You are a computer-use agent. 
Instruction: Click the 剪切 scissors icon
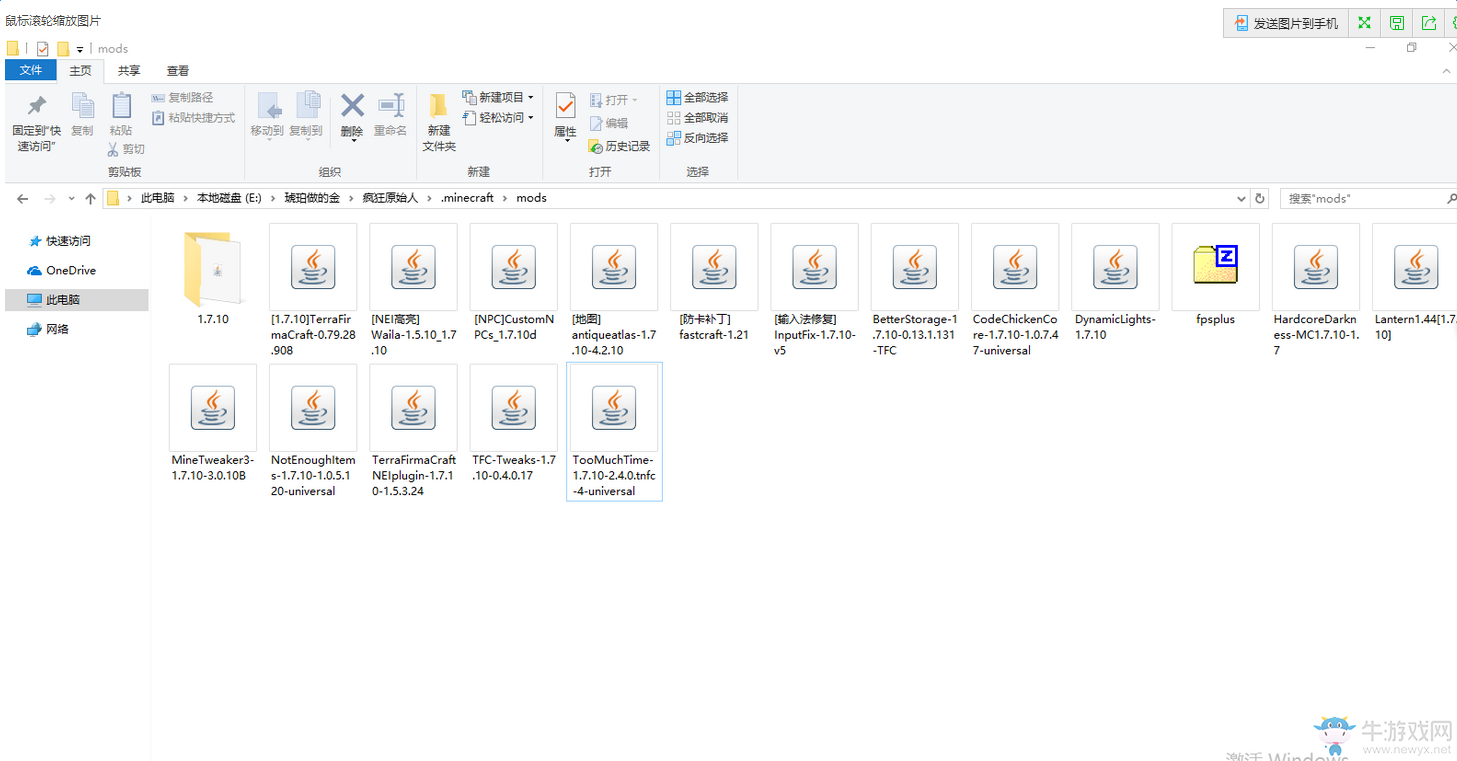113,149
